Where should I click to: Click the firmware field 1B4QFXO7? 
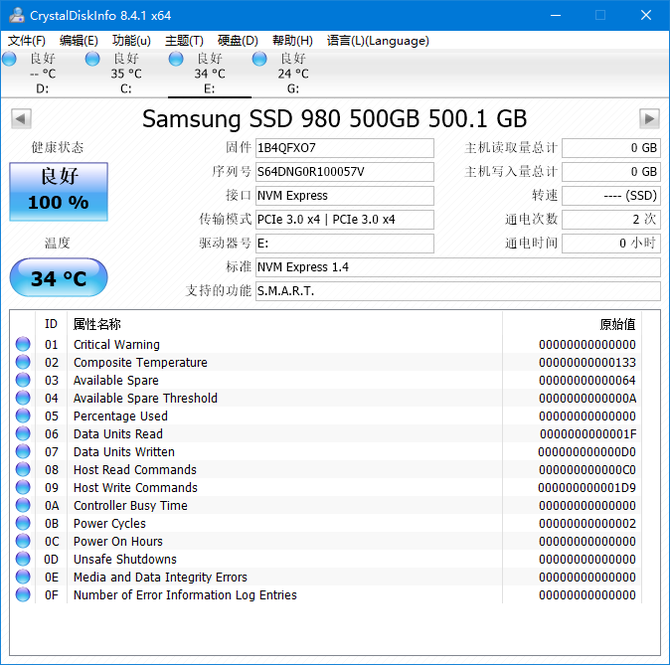coord(344,148)
